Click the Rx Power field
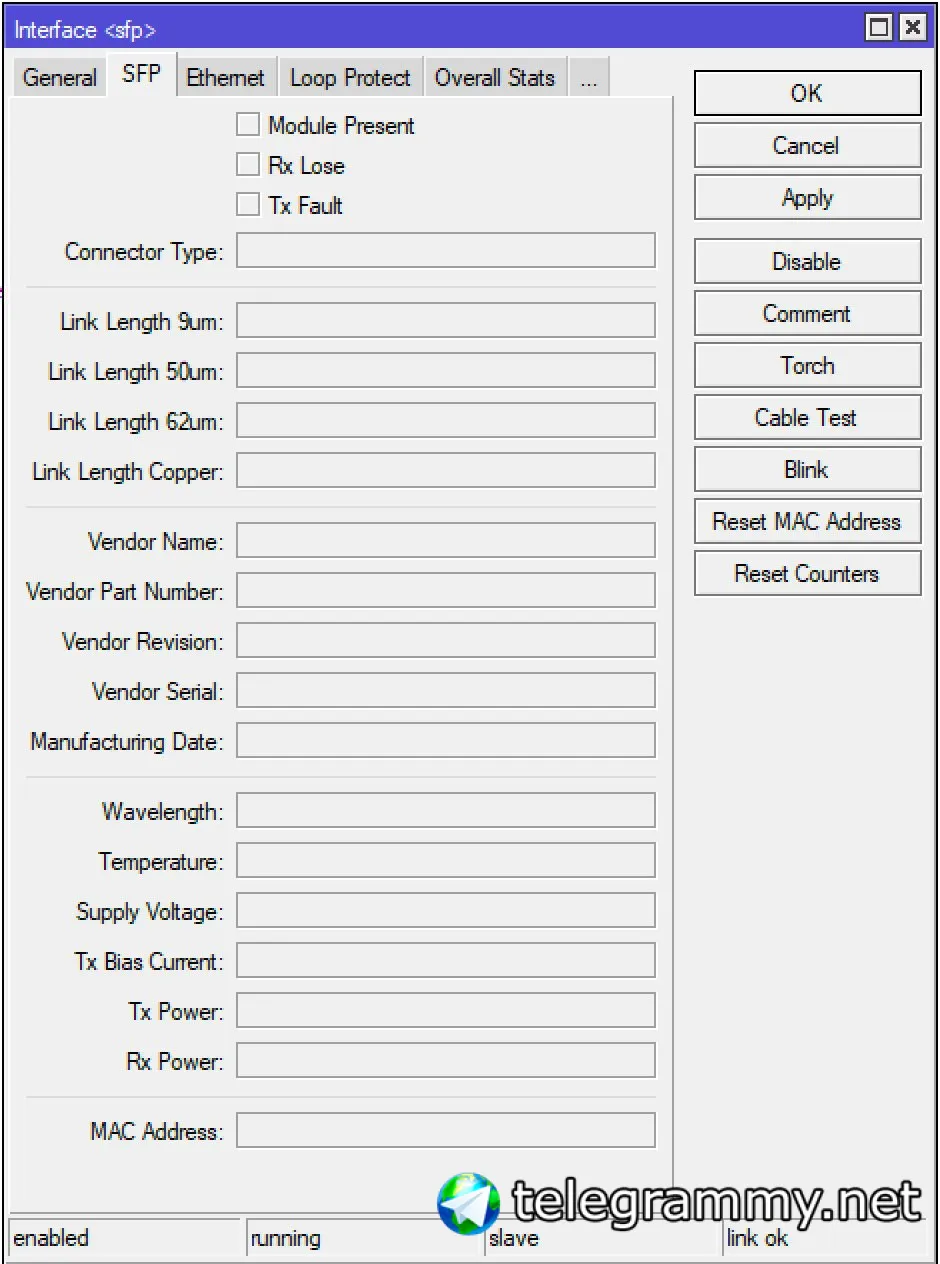Image resolution: width=940 pixels, height=1264 pixels. tap(446, 1061)
